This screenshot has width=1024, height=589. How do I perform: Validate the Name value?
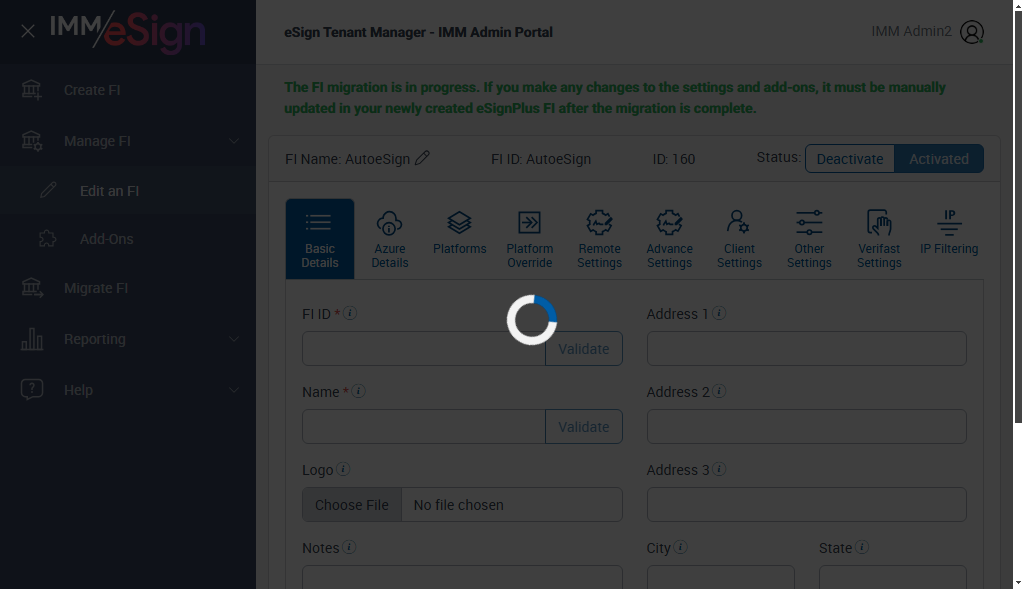(x=584, y=426)
